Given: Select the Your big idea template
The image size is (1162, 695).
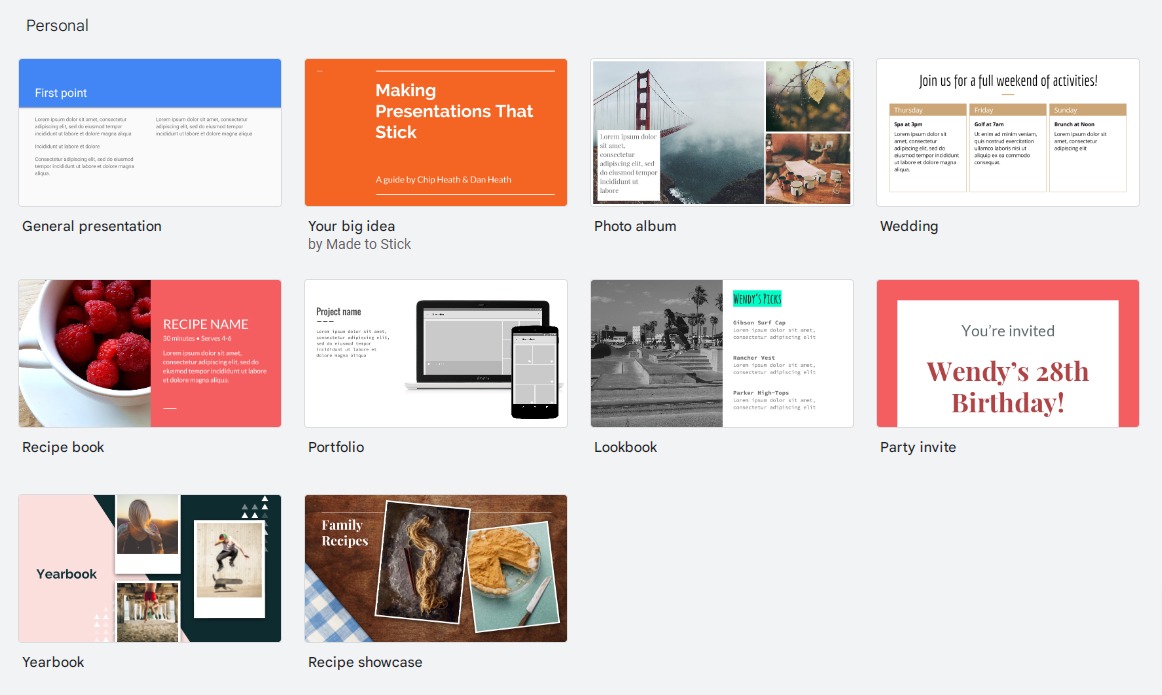Looking at the screenshot, I should (435, 132).
